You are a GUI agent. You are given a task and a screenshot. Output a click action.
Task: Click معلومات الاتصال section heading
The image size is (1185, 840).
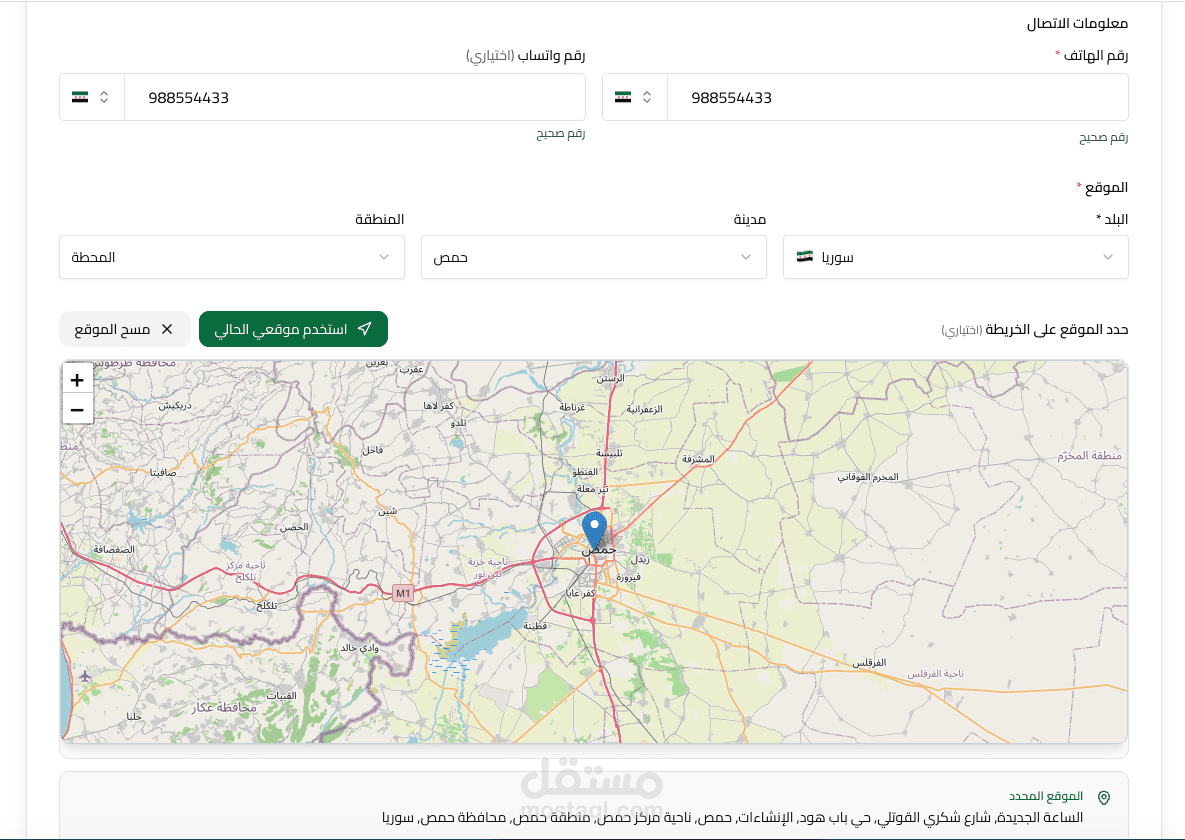(x=1077, y=23)
